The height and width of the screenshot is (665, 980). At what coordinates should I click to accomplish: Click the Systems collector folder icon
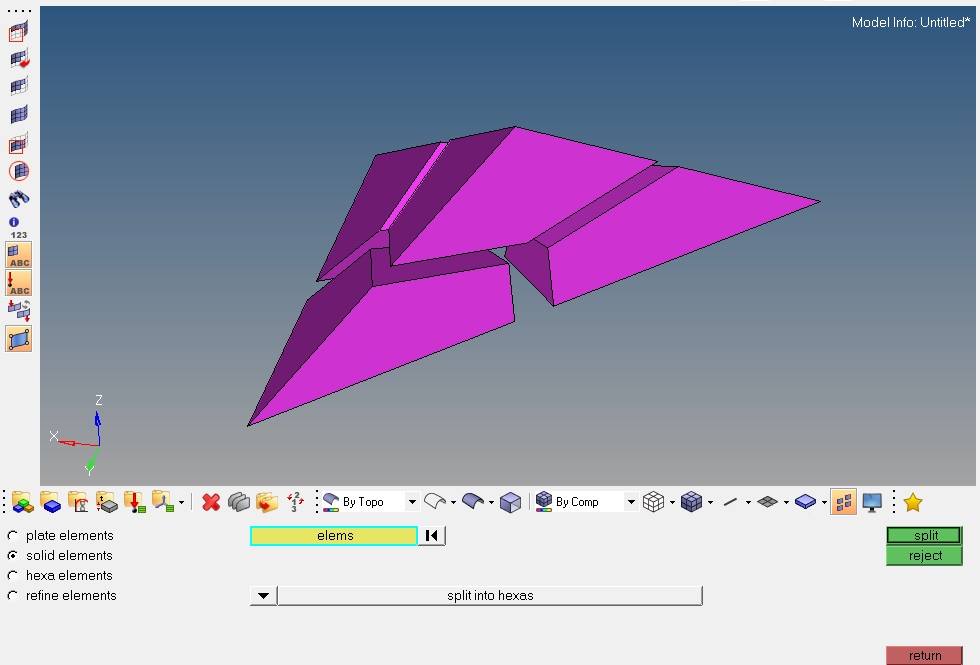tap(162, 502)
